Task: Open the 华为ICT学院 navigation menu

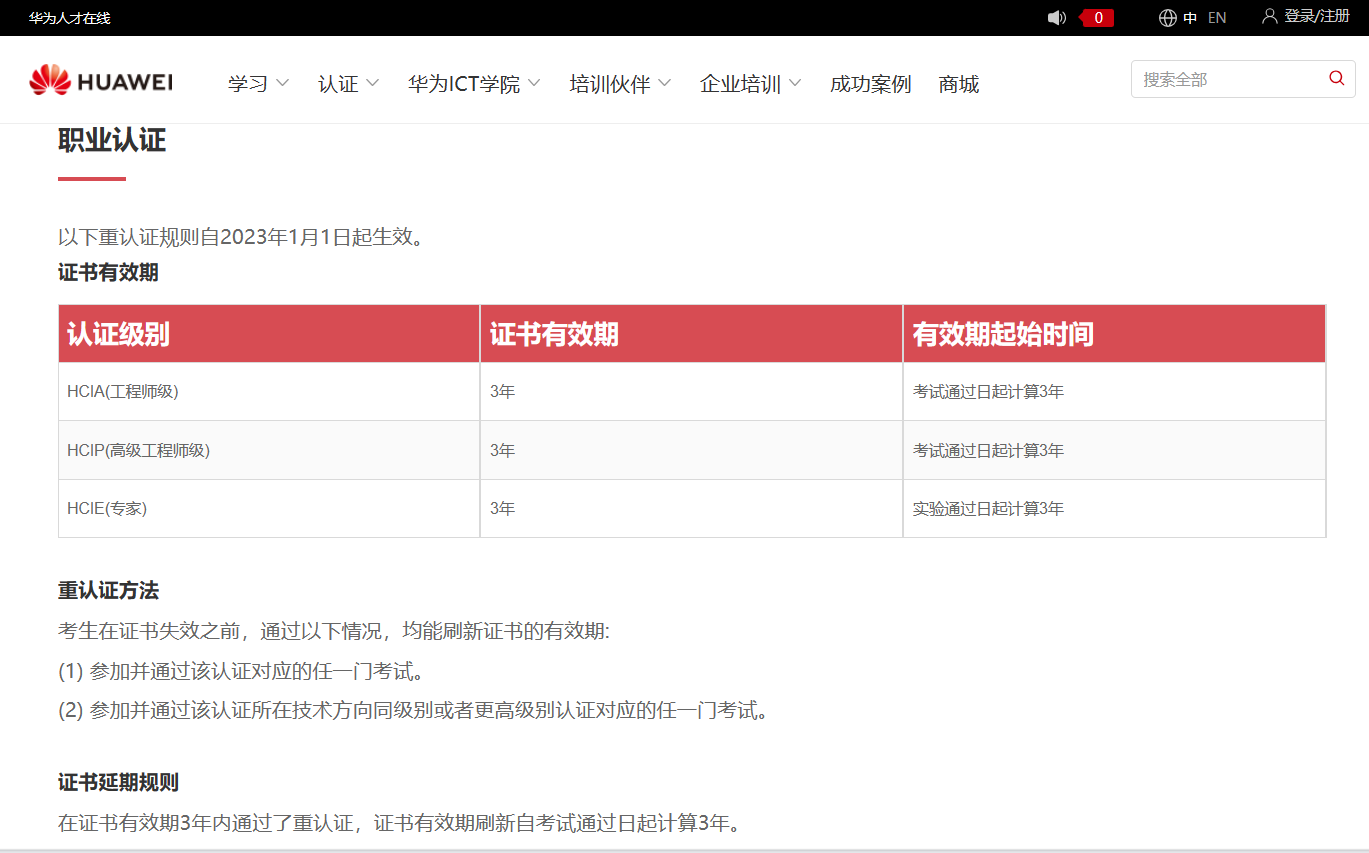Action: click(x=464, y=84)
